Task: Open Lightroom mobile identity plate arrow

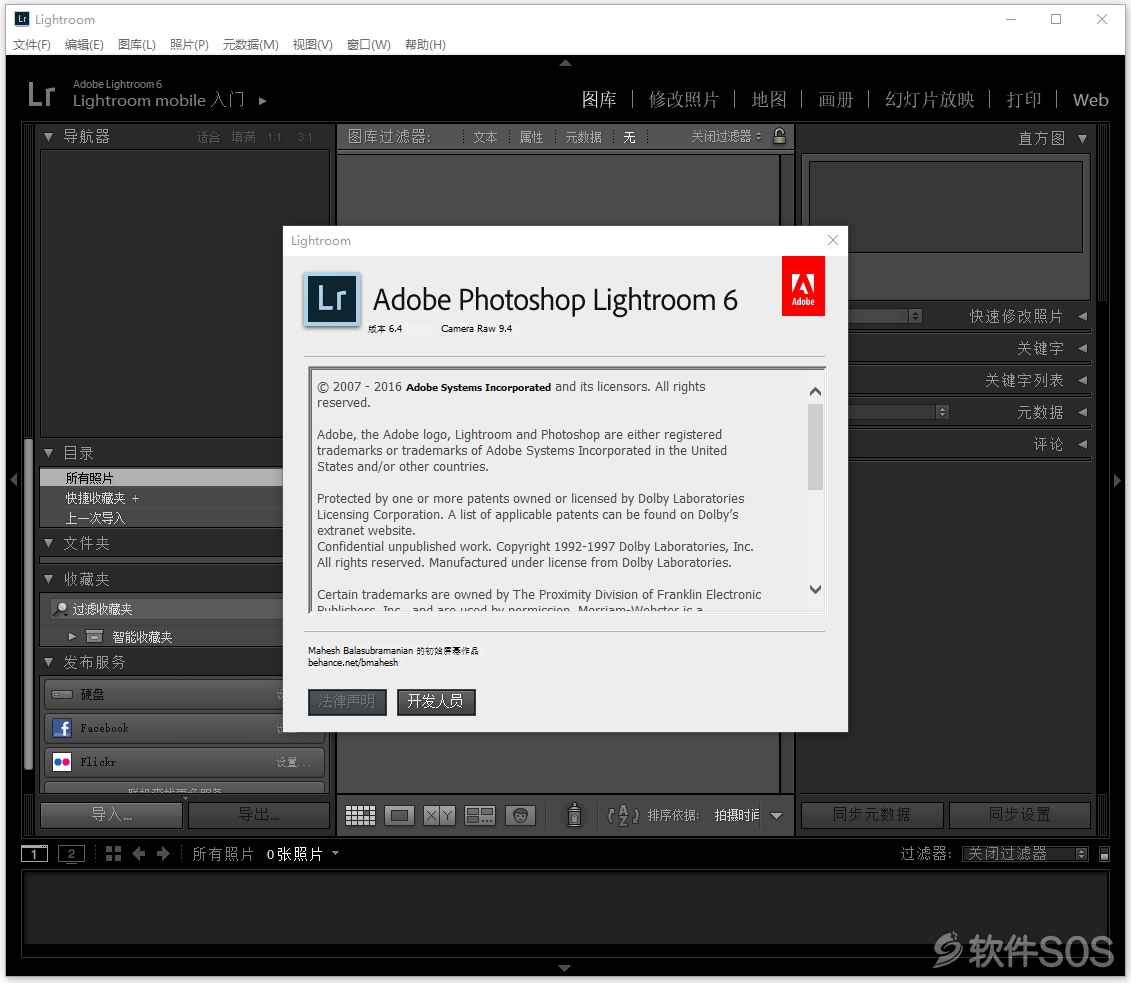Action: [263, 101]
